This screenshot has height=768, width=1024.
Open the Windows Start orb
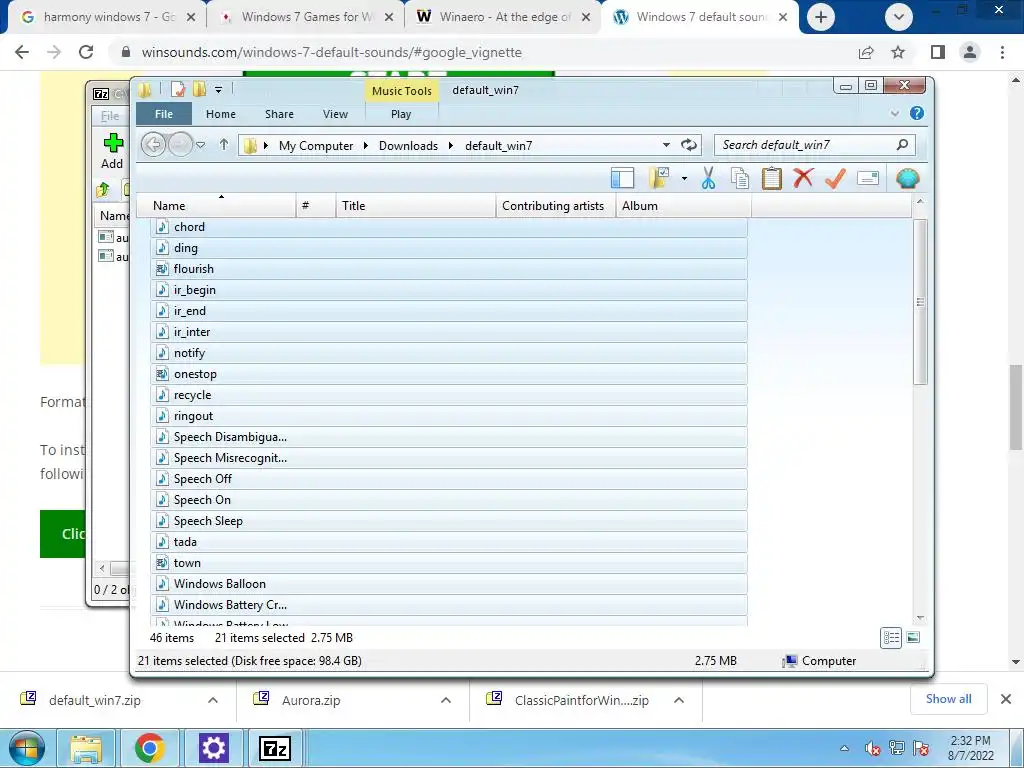point(27,748)
